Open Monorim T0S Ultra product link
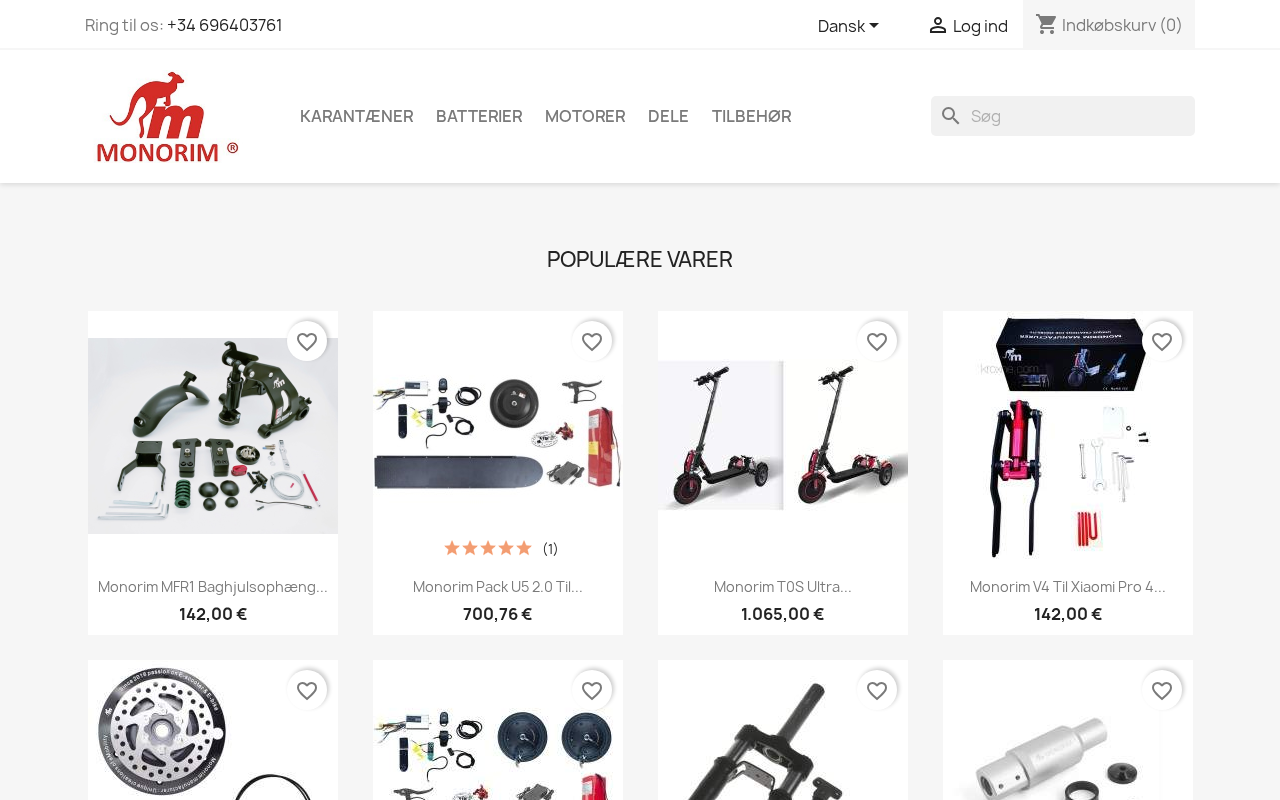The height and width of the screenshot is (800, 1280). (783, 587)
